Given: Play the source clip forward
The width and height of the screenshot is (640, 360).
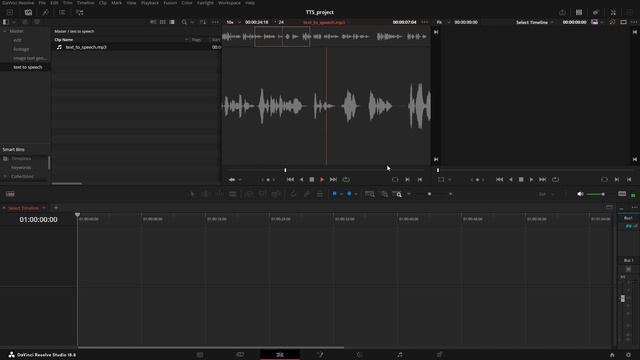Looking at the screenshot, I should (x=322, y=180).
